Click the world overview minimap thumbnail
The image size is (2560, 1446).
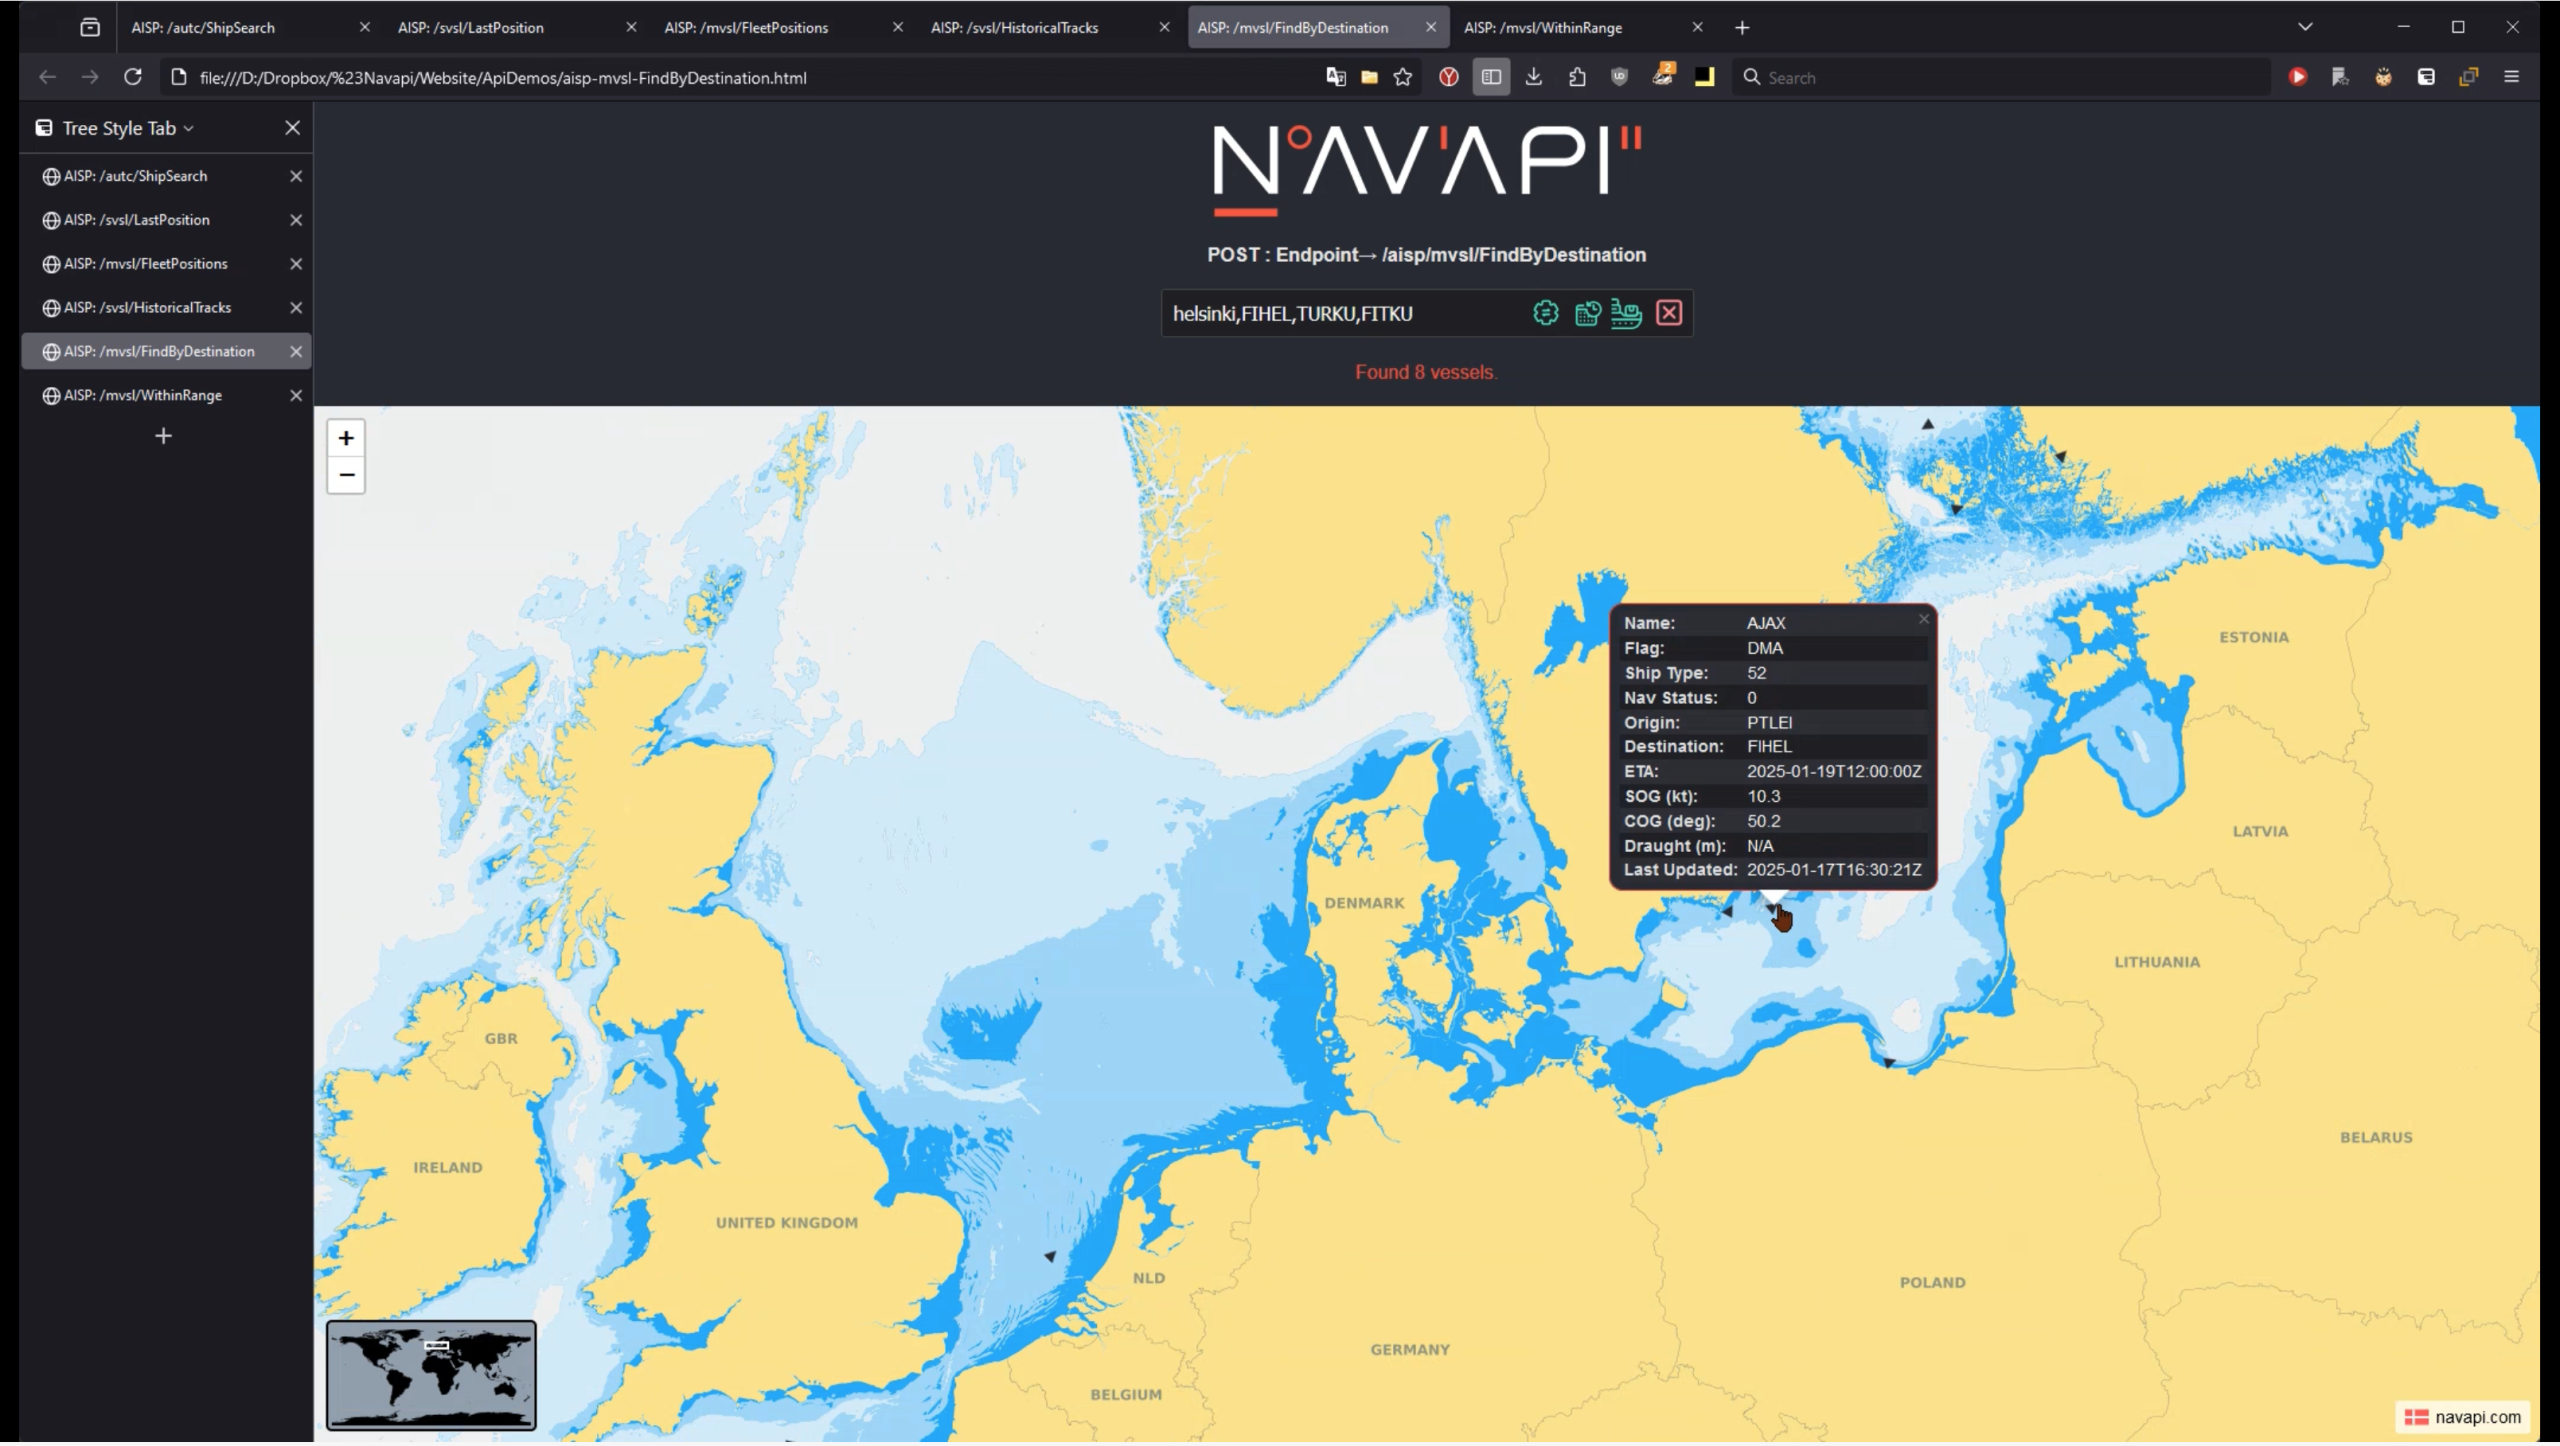[431, 1375]
